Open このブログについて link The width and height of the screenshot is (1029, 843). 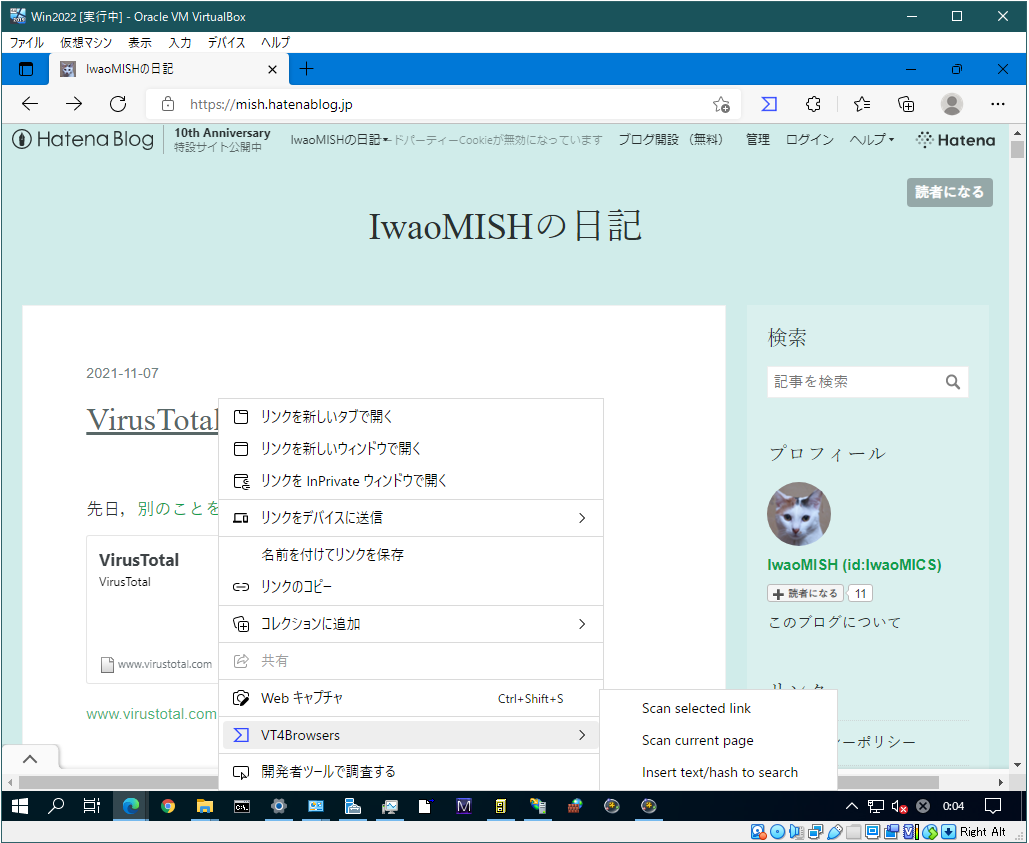tap(835, 622)
